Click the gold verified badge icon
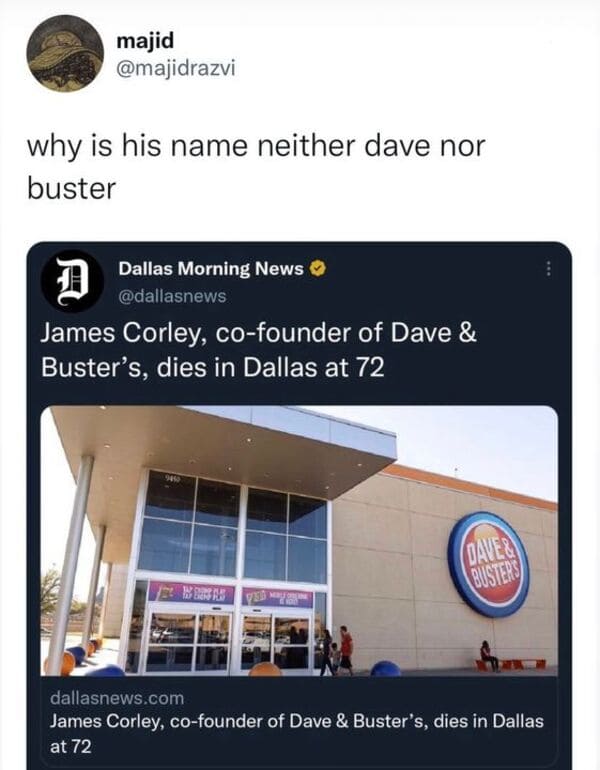The image size is (600, 770). (x=318, y=269)
